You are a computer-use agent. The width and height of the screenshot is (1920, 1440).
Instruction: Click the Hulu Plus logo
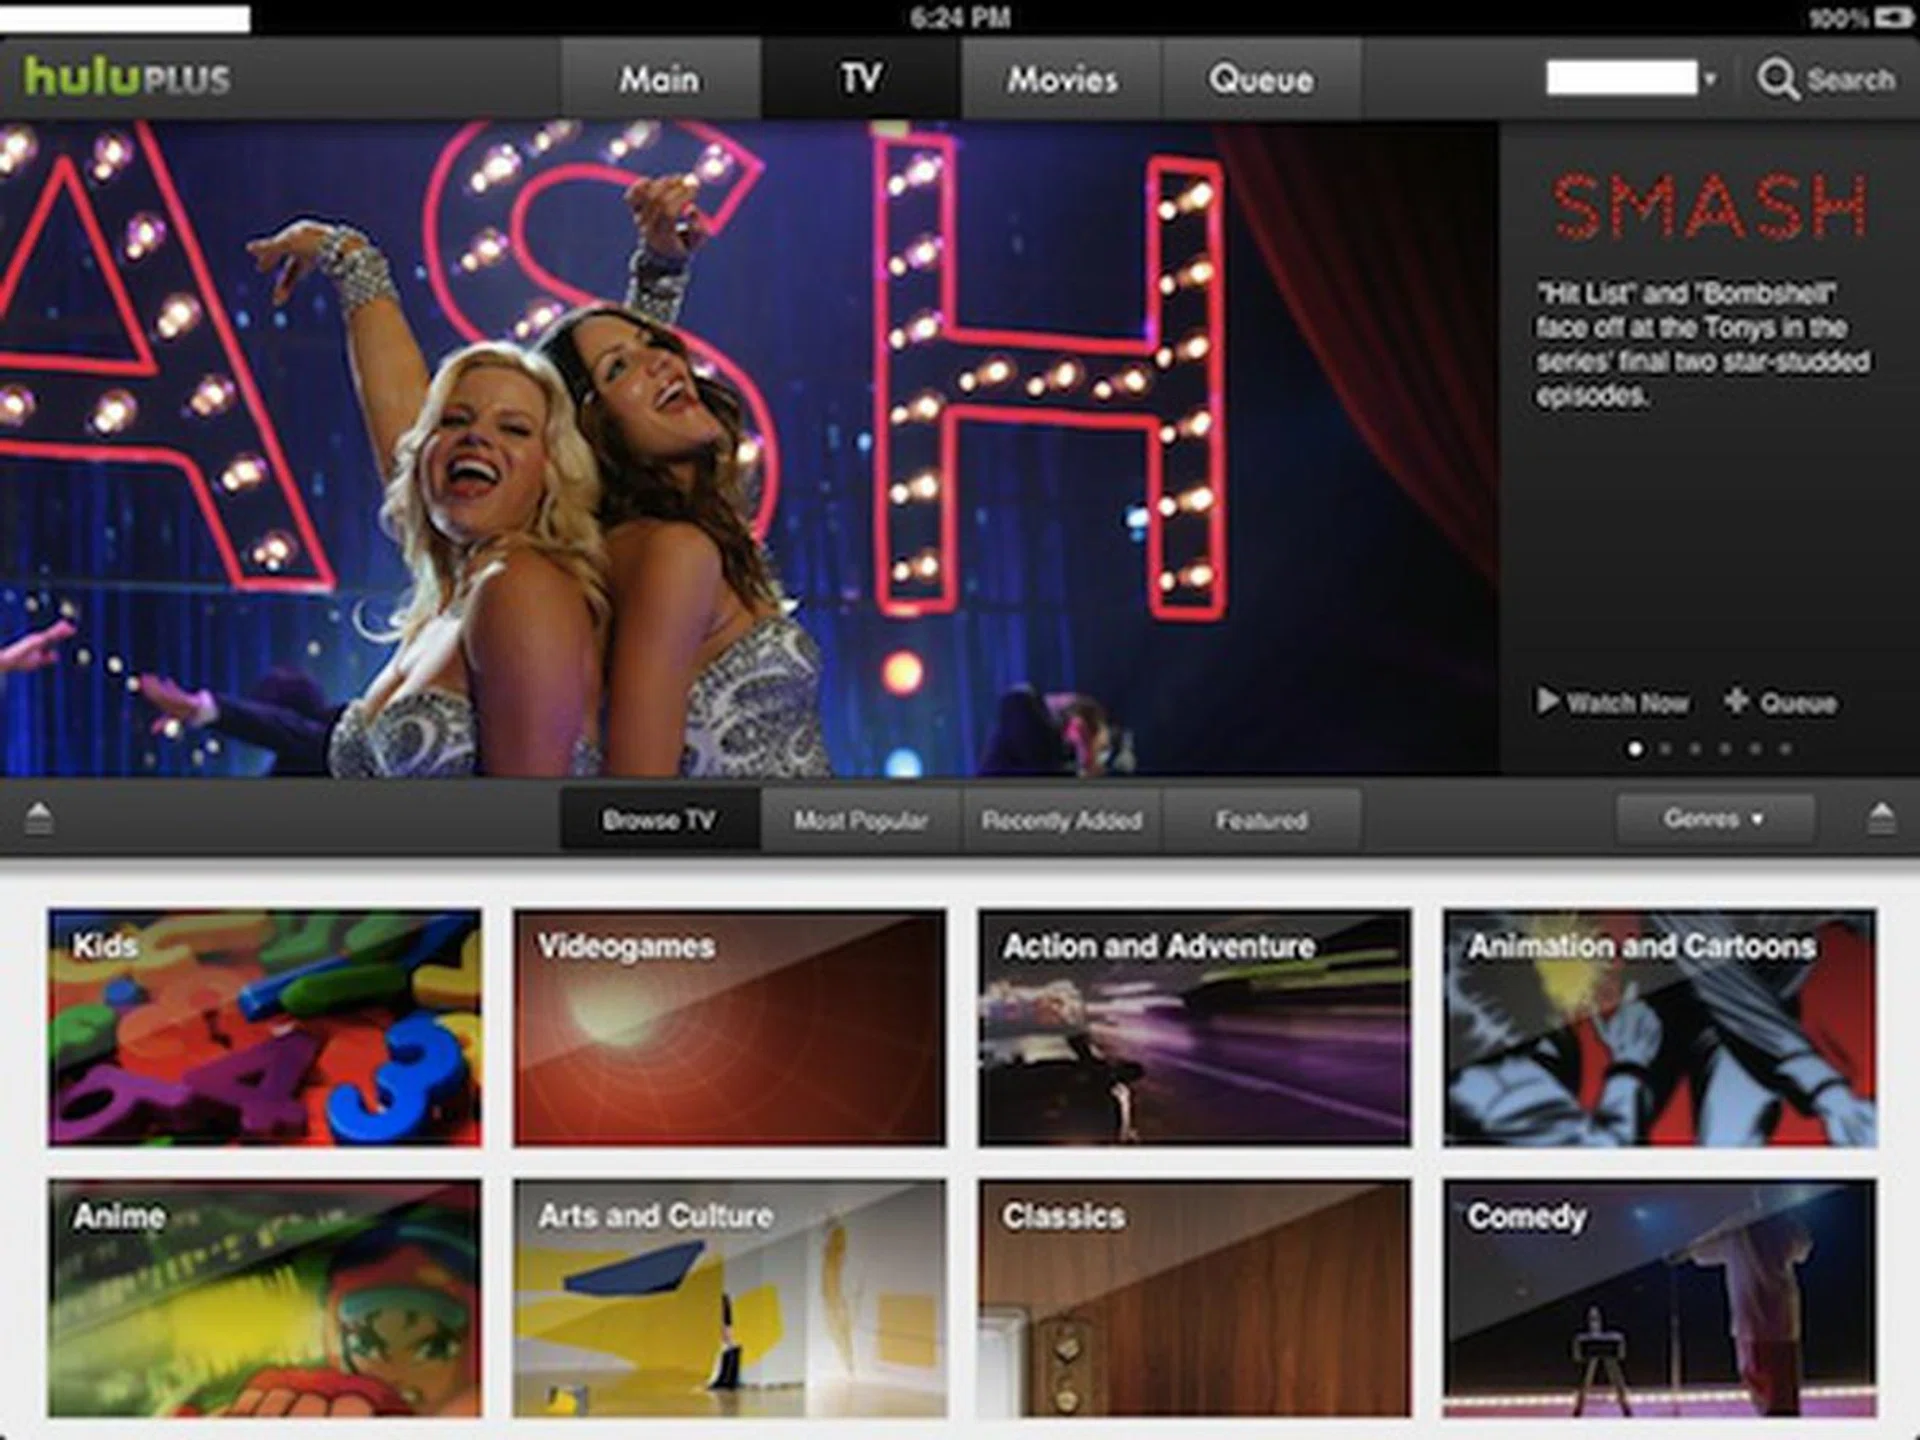coord(128,78)
